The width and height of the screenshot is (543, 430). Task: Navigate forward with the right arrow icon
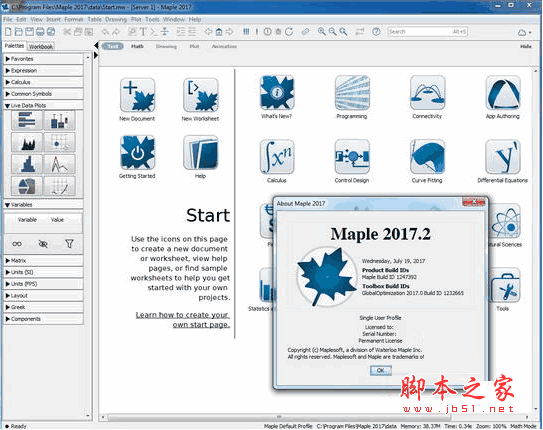[x=230, y=32]
